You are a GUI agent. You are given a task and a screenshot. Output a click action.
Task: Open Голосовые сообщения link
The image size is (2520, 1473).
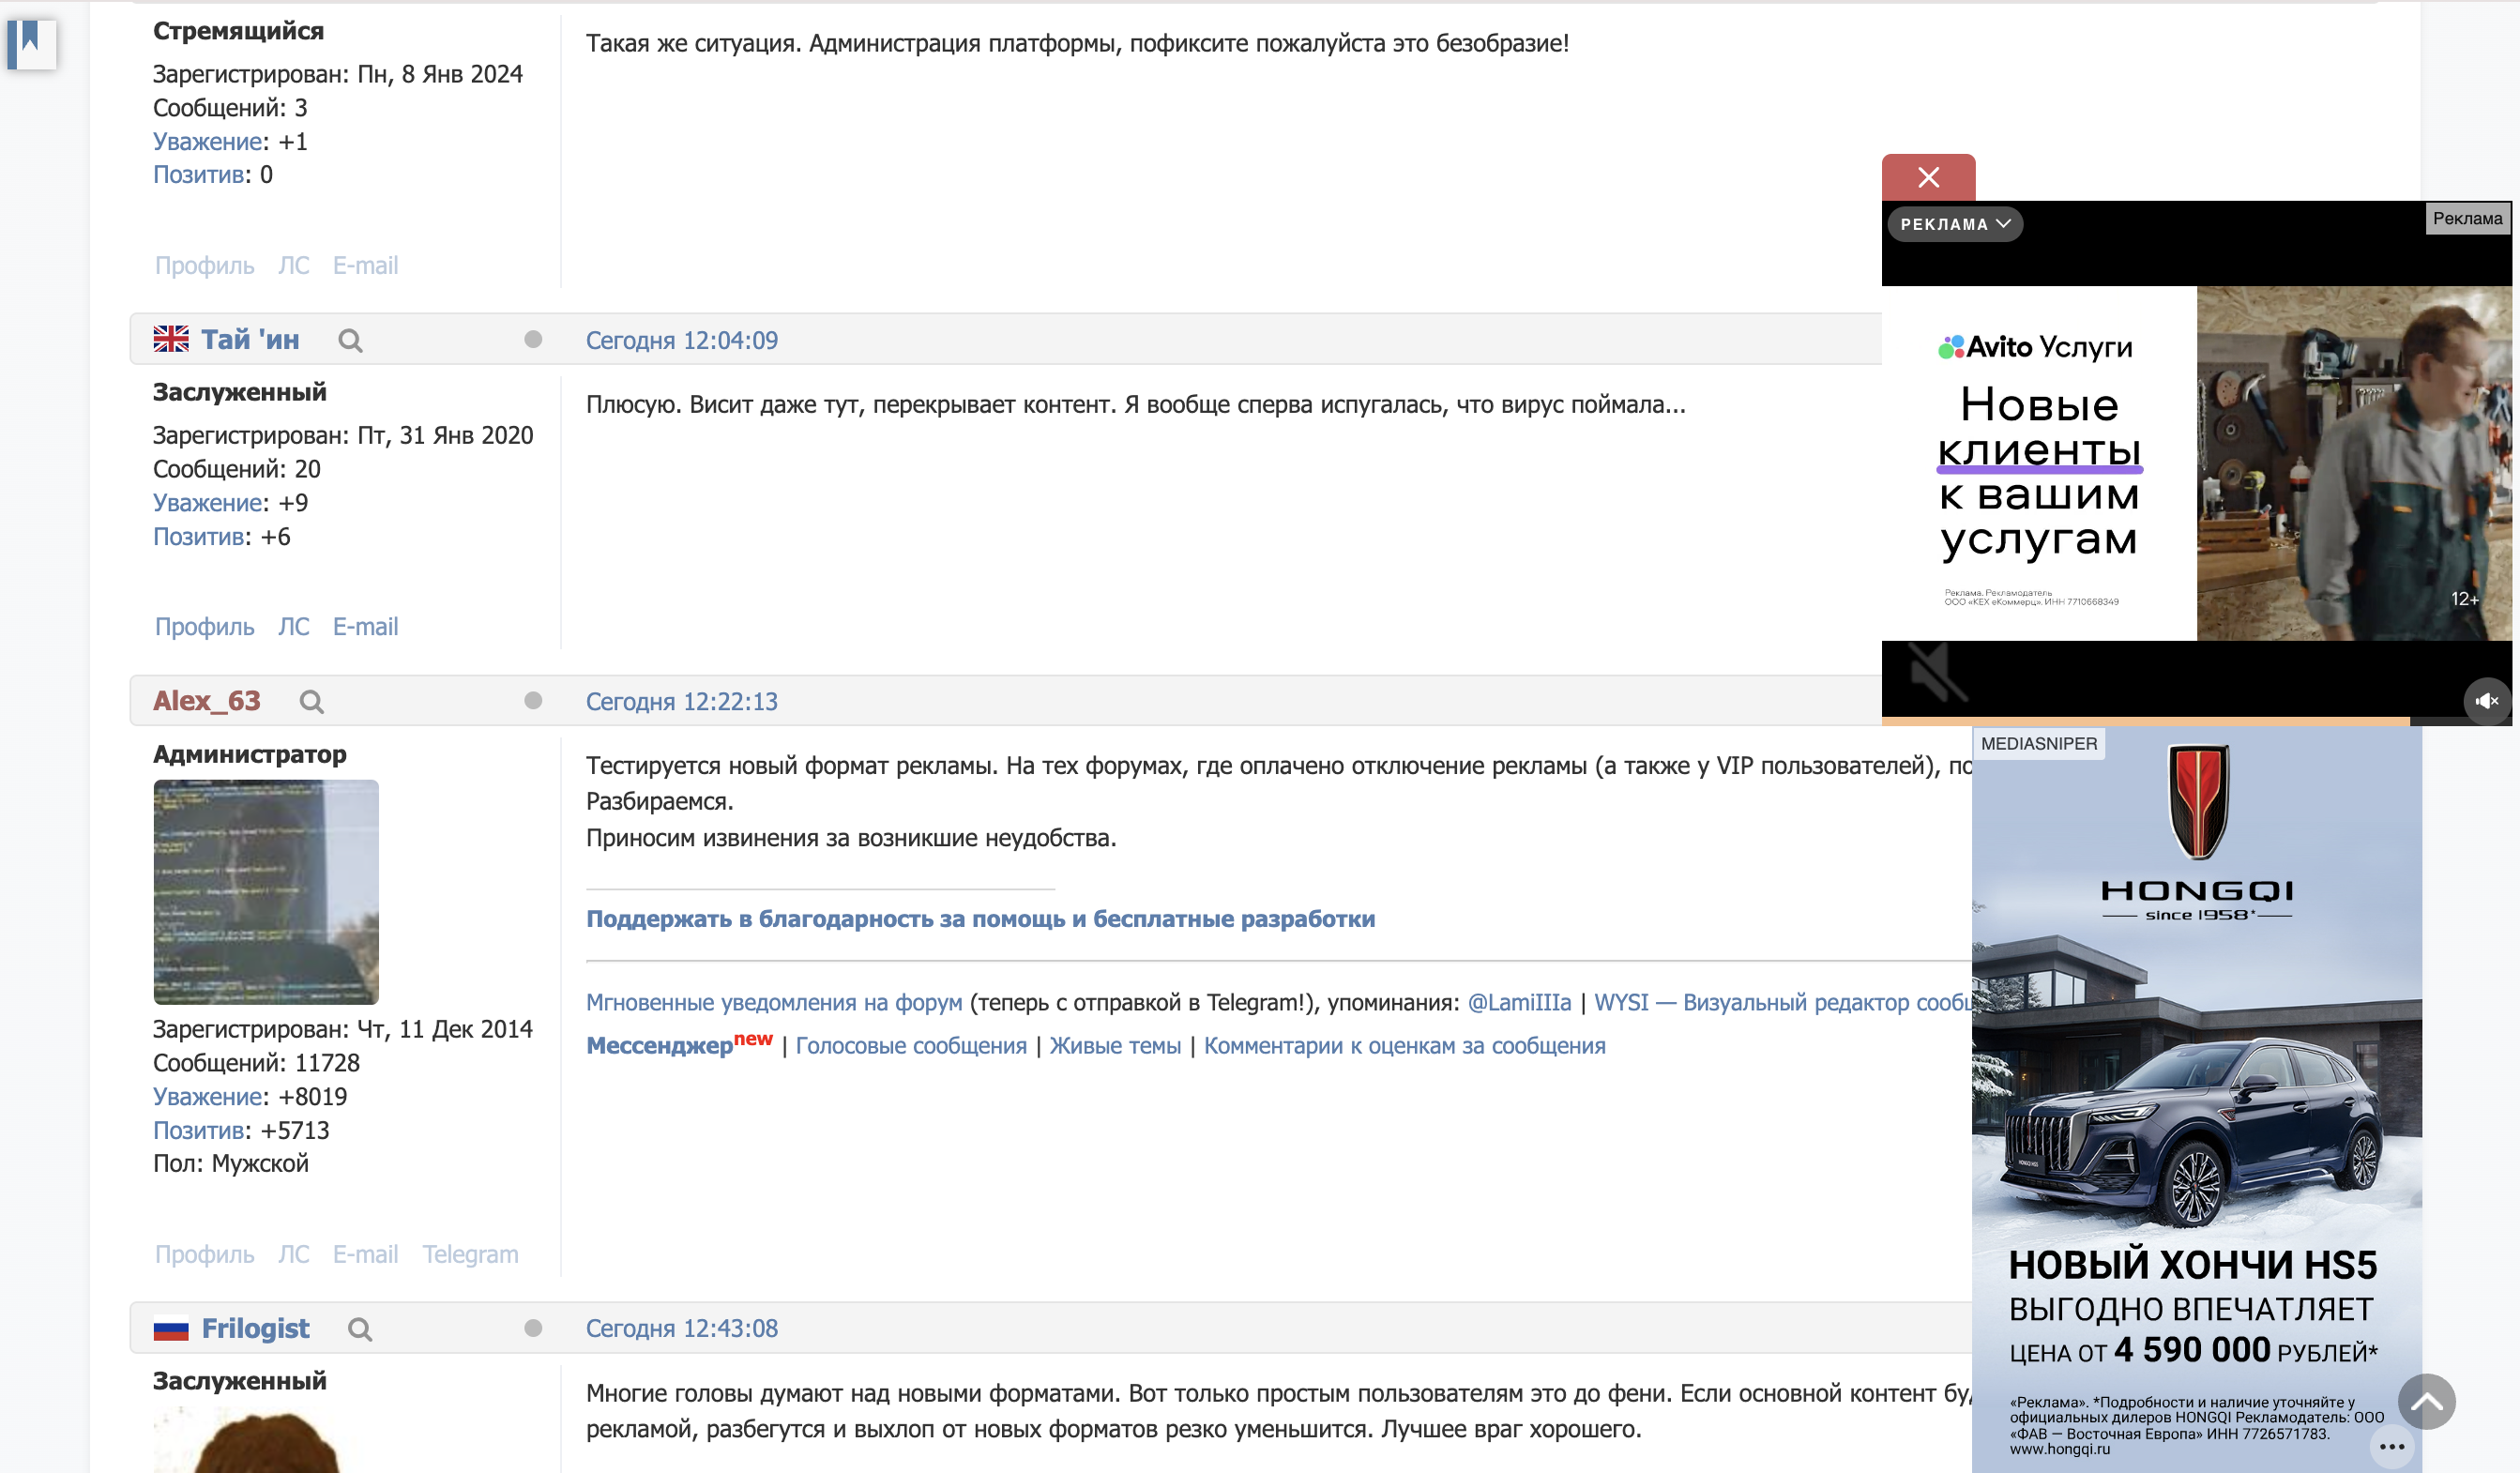(x=911, y=1045)
